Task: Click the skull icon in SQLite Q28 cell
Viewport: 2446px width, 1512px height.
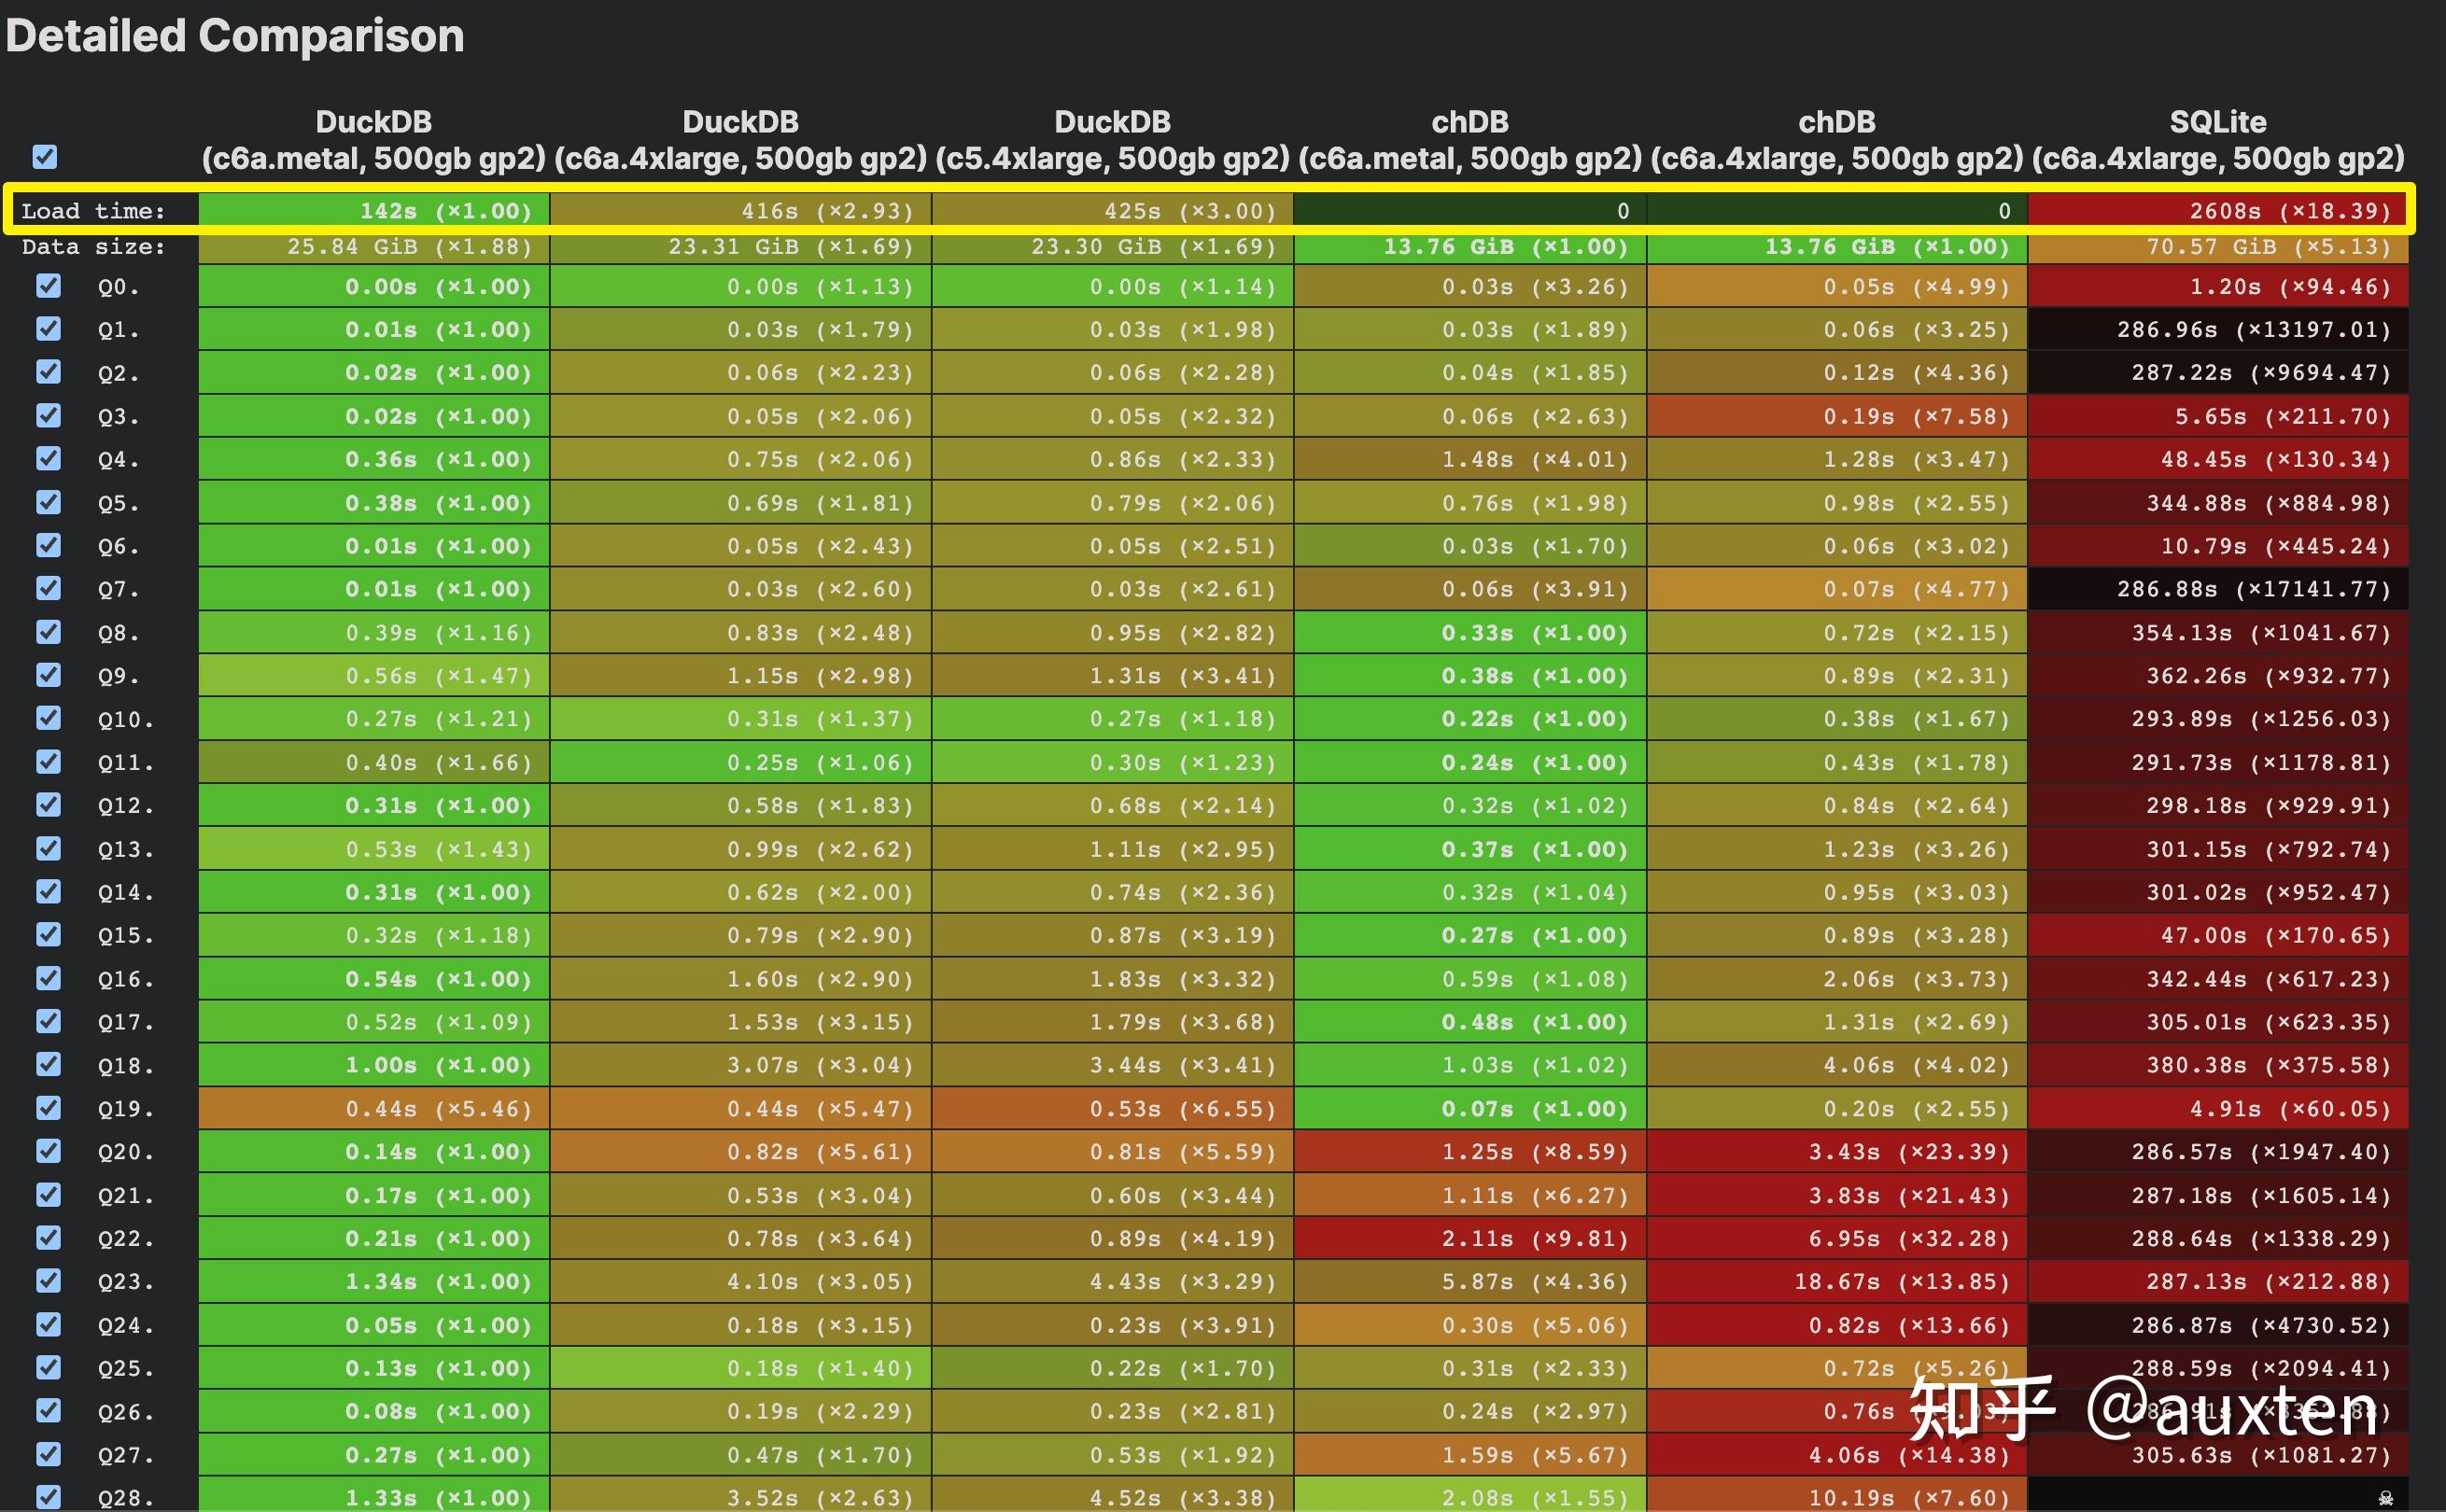Action: 2385,1497
